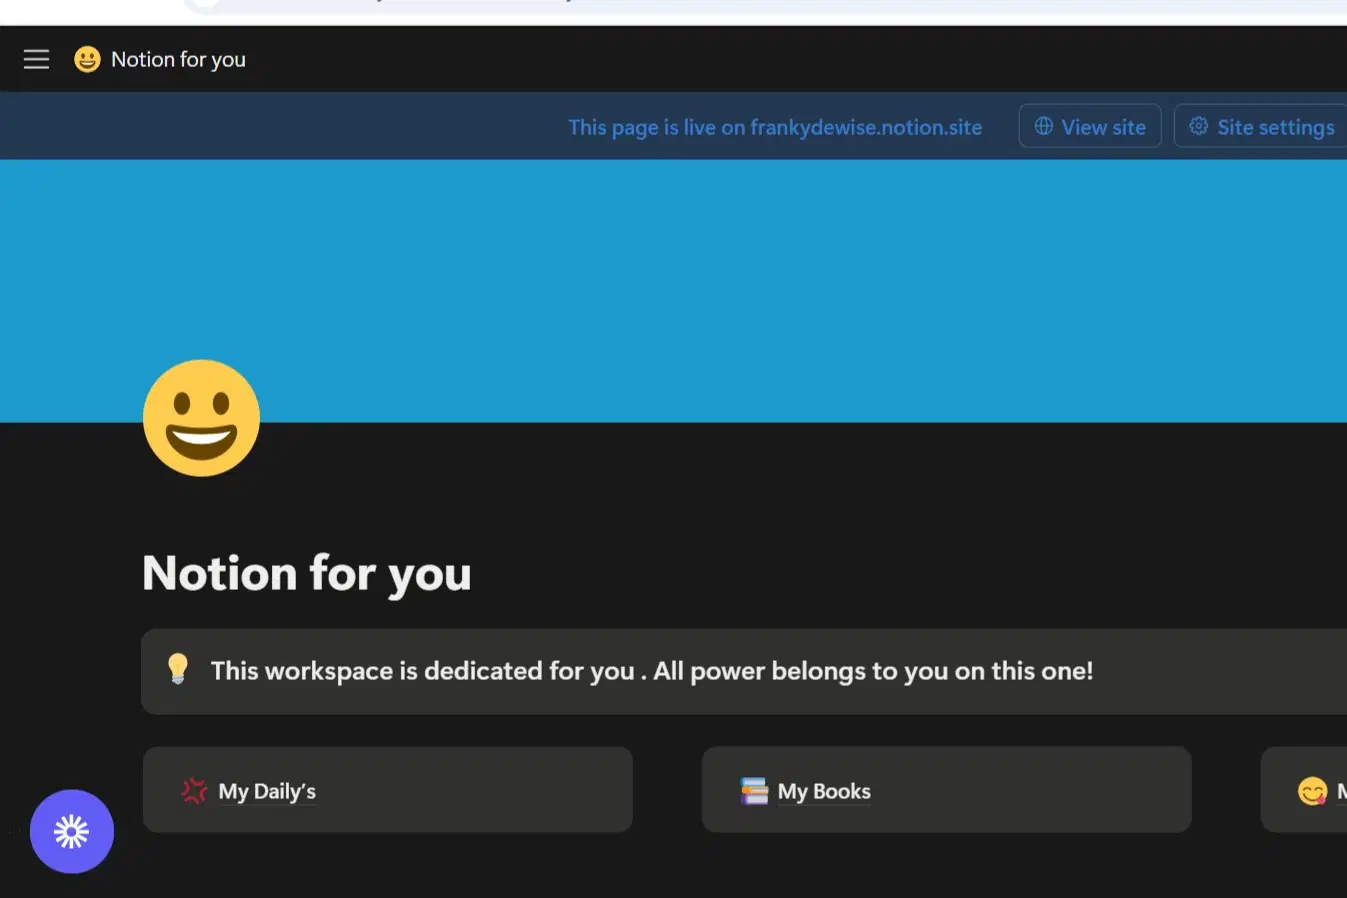Open the hamburger navigation menu

36,59
